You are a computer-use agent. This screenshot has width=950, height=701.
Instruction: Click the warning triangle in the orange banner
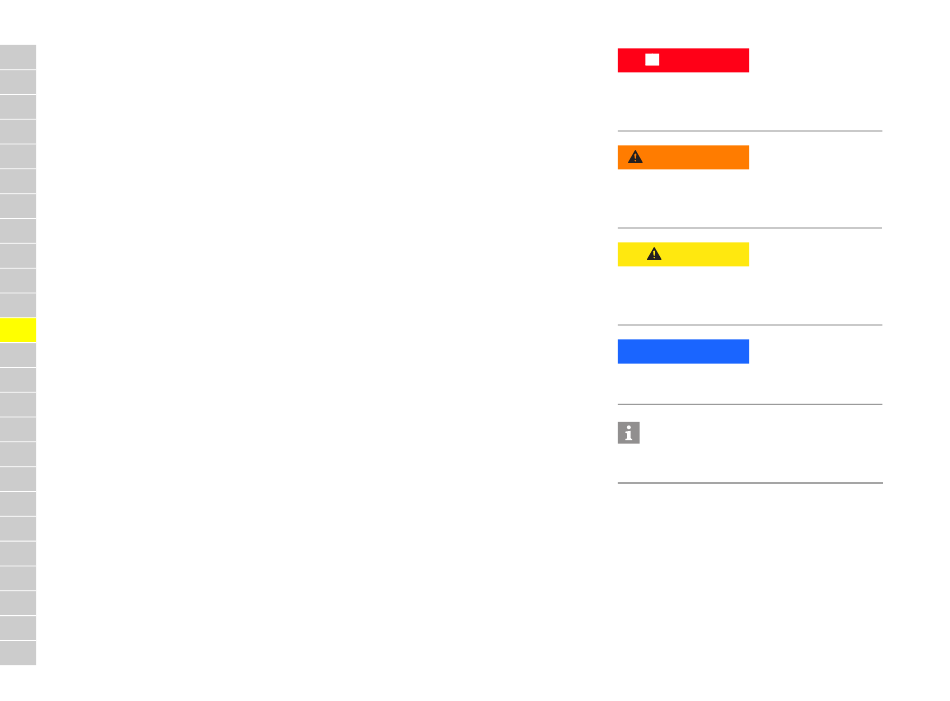[635, 157]
